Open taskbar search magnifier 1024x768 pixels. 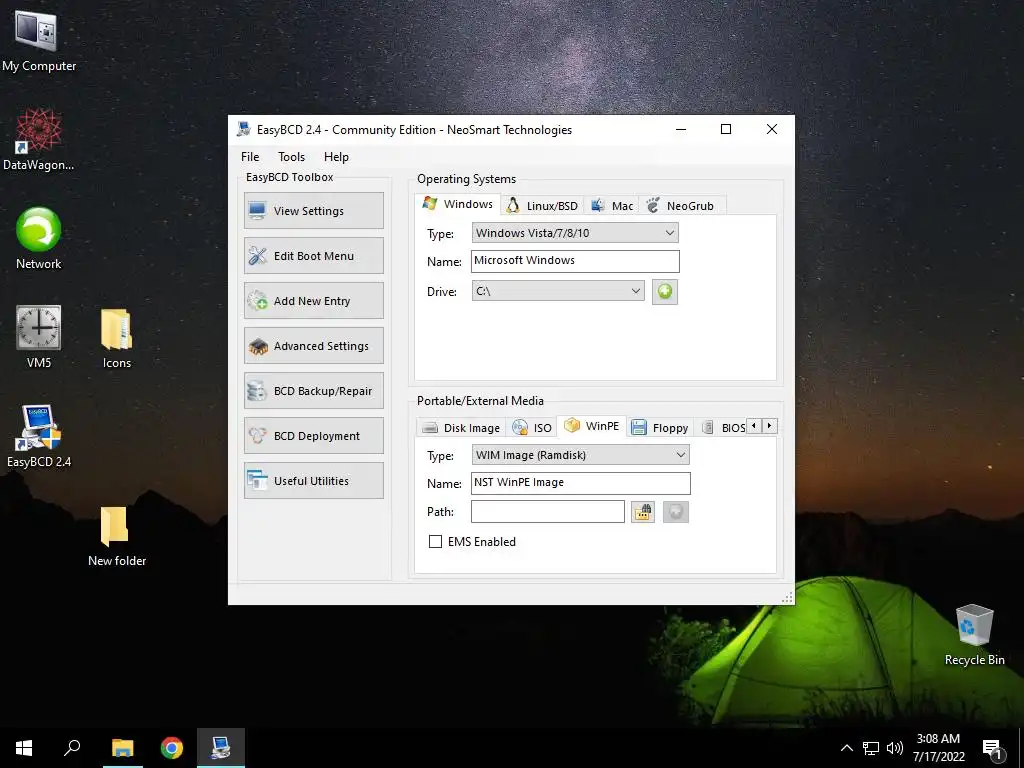pos(72,748)
